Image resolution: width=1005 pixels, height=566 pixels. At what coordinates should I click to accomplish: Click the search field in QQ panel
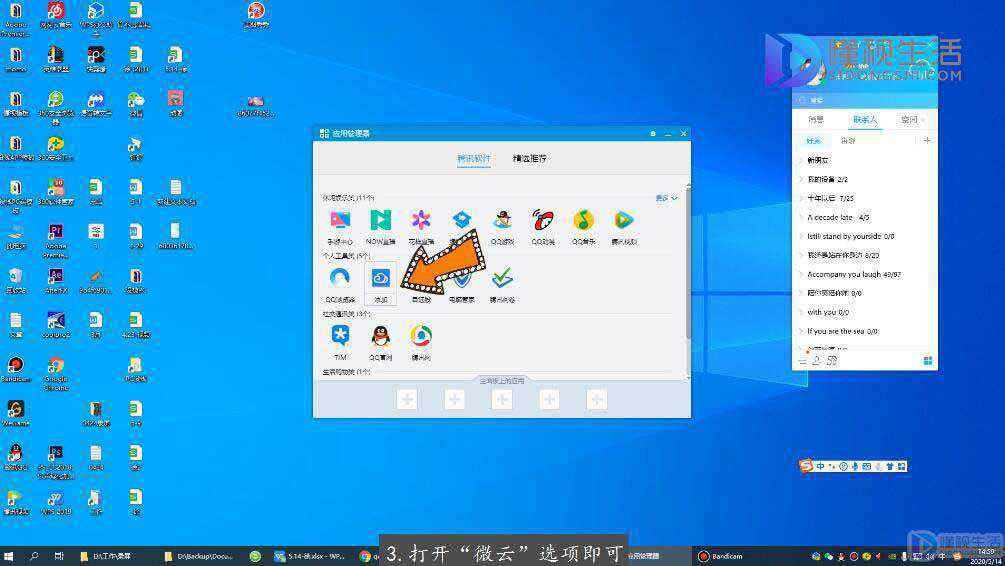(x=864, y=100)
